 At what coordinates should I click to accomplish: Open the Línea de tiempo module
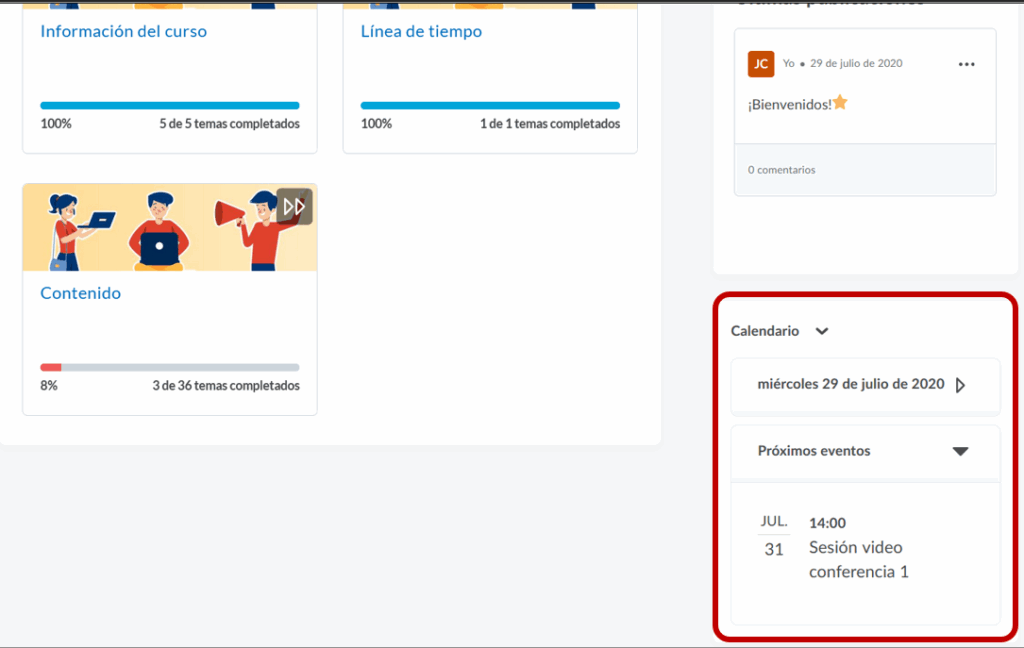[x=421, y=31]
